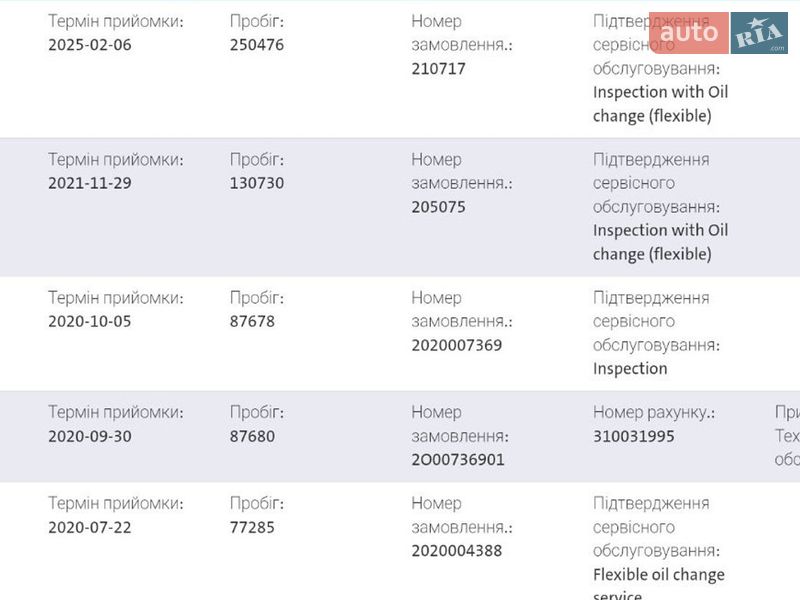This screenshot has height=600, width=800.
Task: Select order number 210717
Action: (x=439, y=69)
